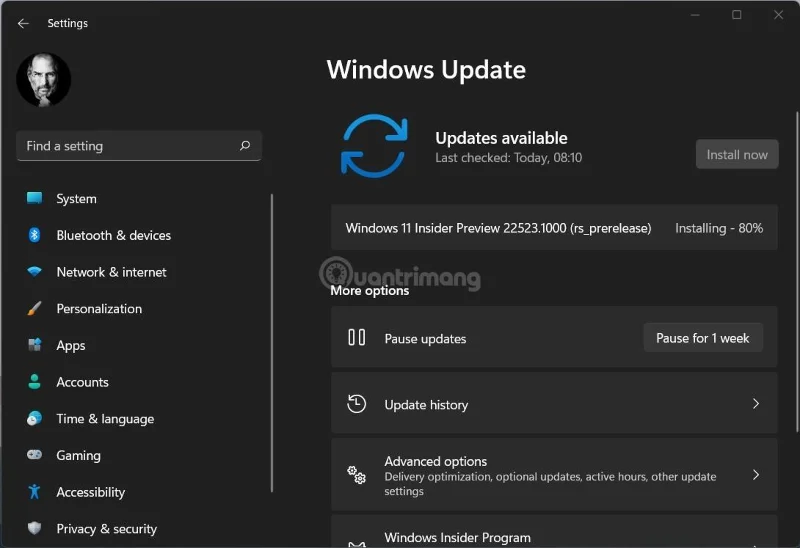800x548 pixels.
Task: Go back using the arrow icon
Action: (x=23, y=23)
